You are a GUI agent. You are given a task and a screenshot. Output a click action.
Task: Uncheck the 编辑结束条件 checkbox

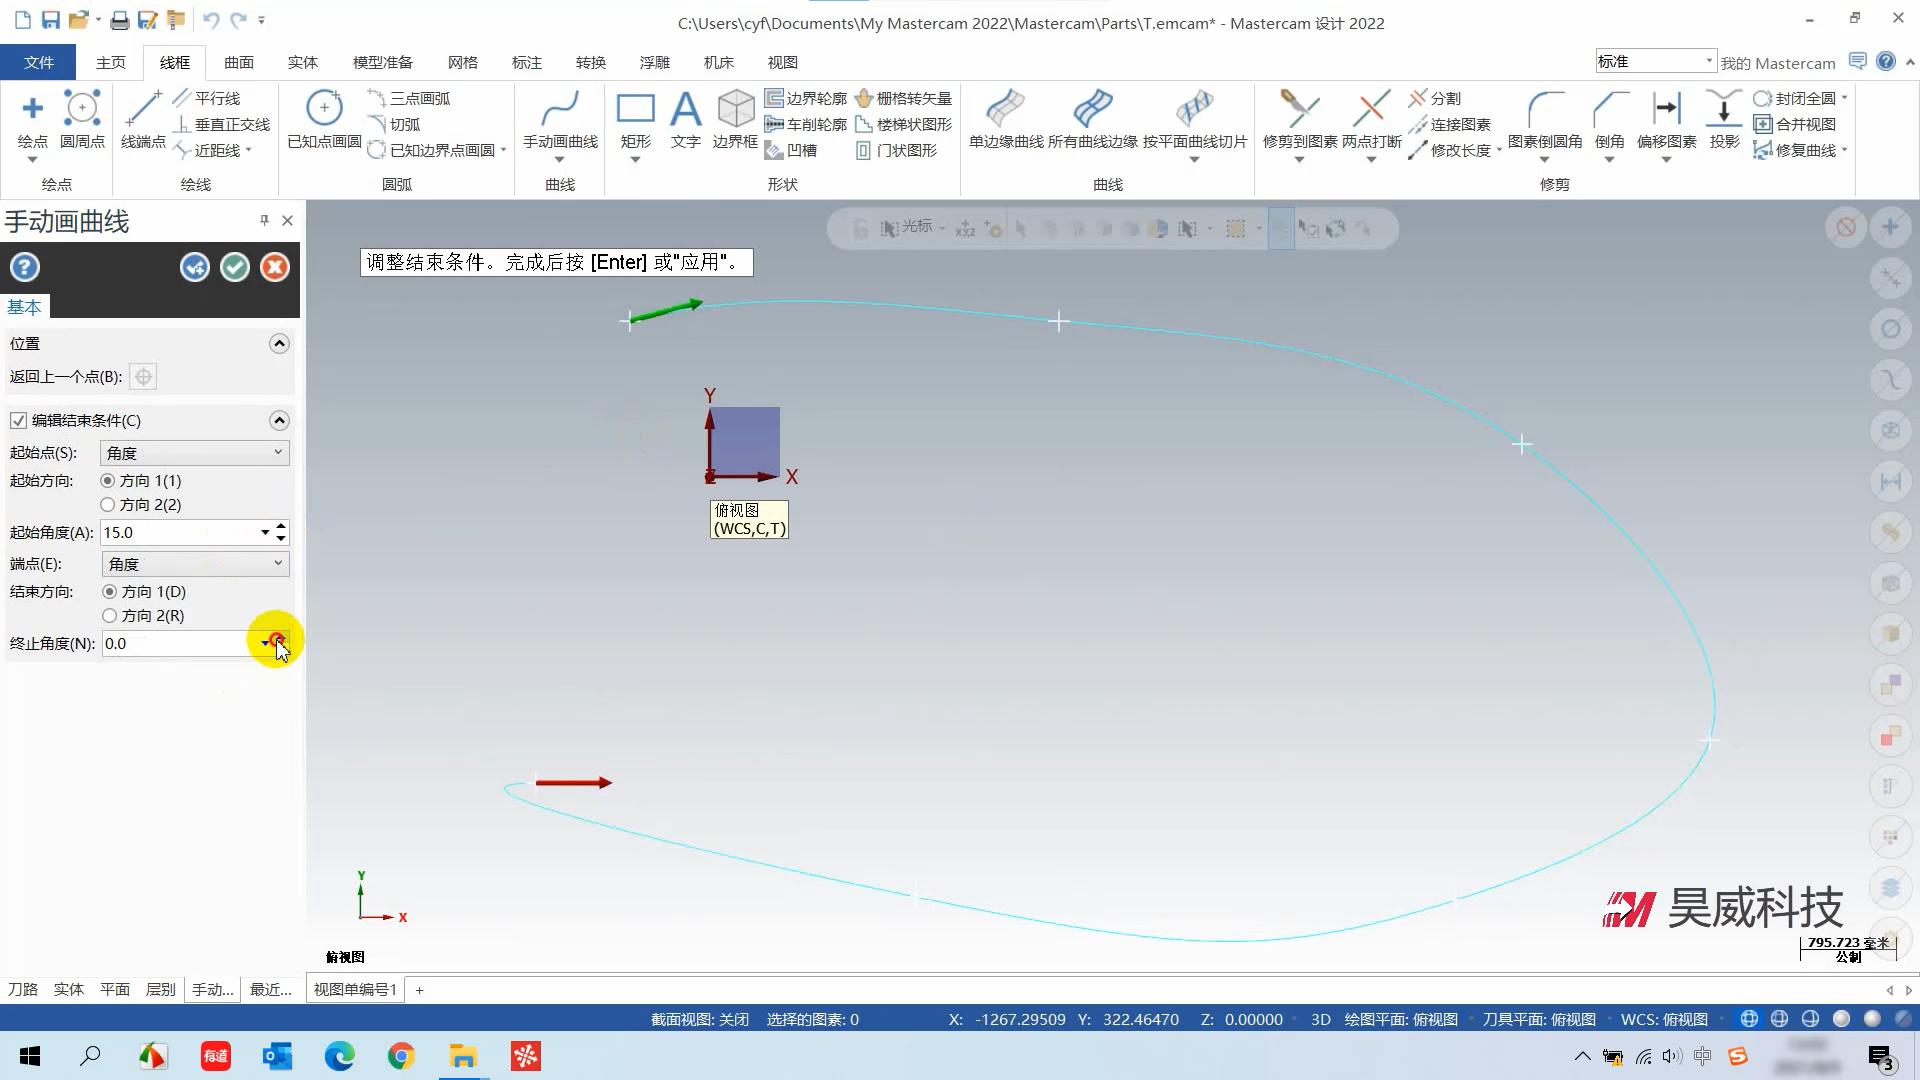(x=19, y=421)
